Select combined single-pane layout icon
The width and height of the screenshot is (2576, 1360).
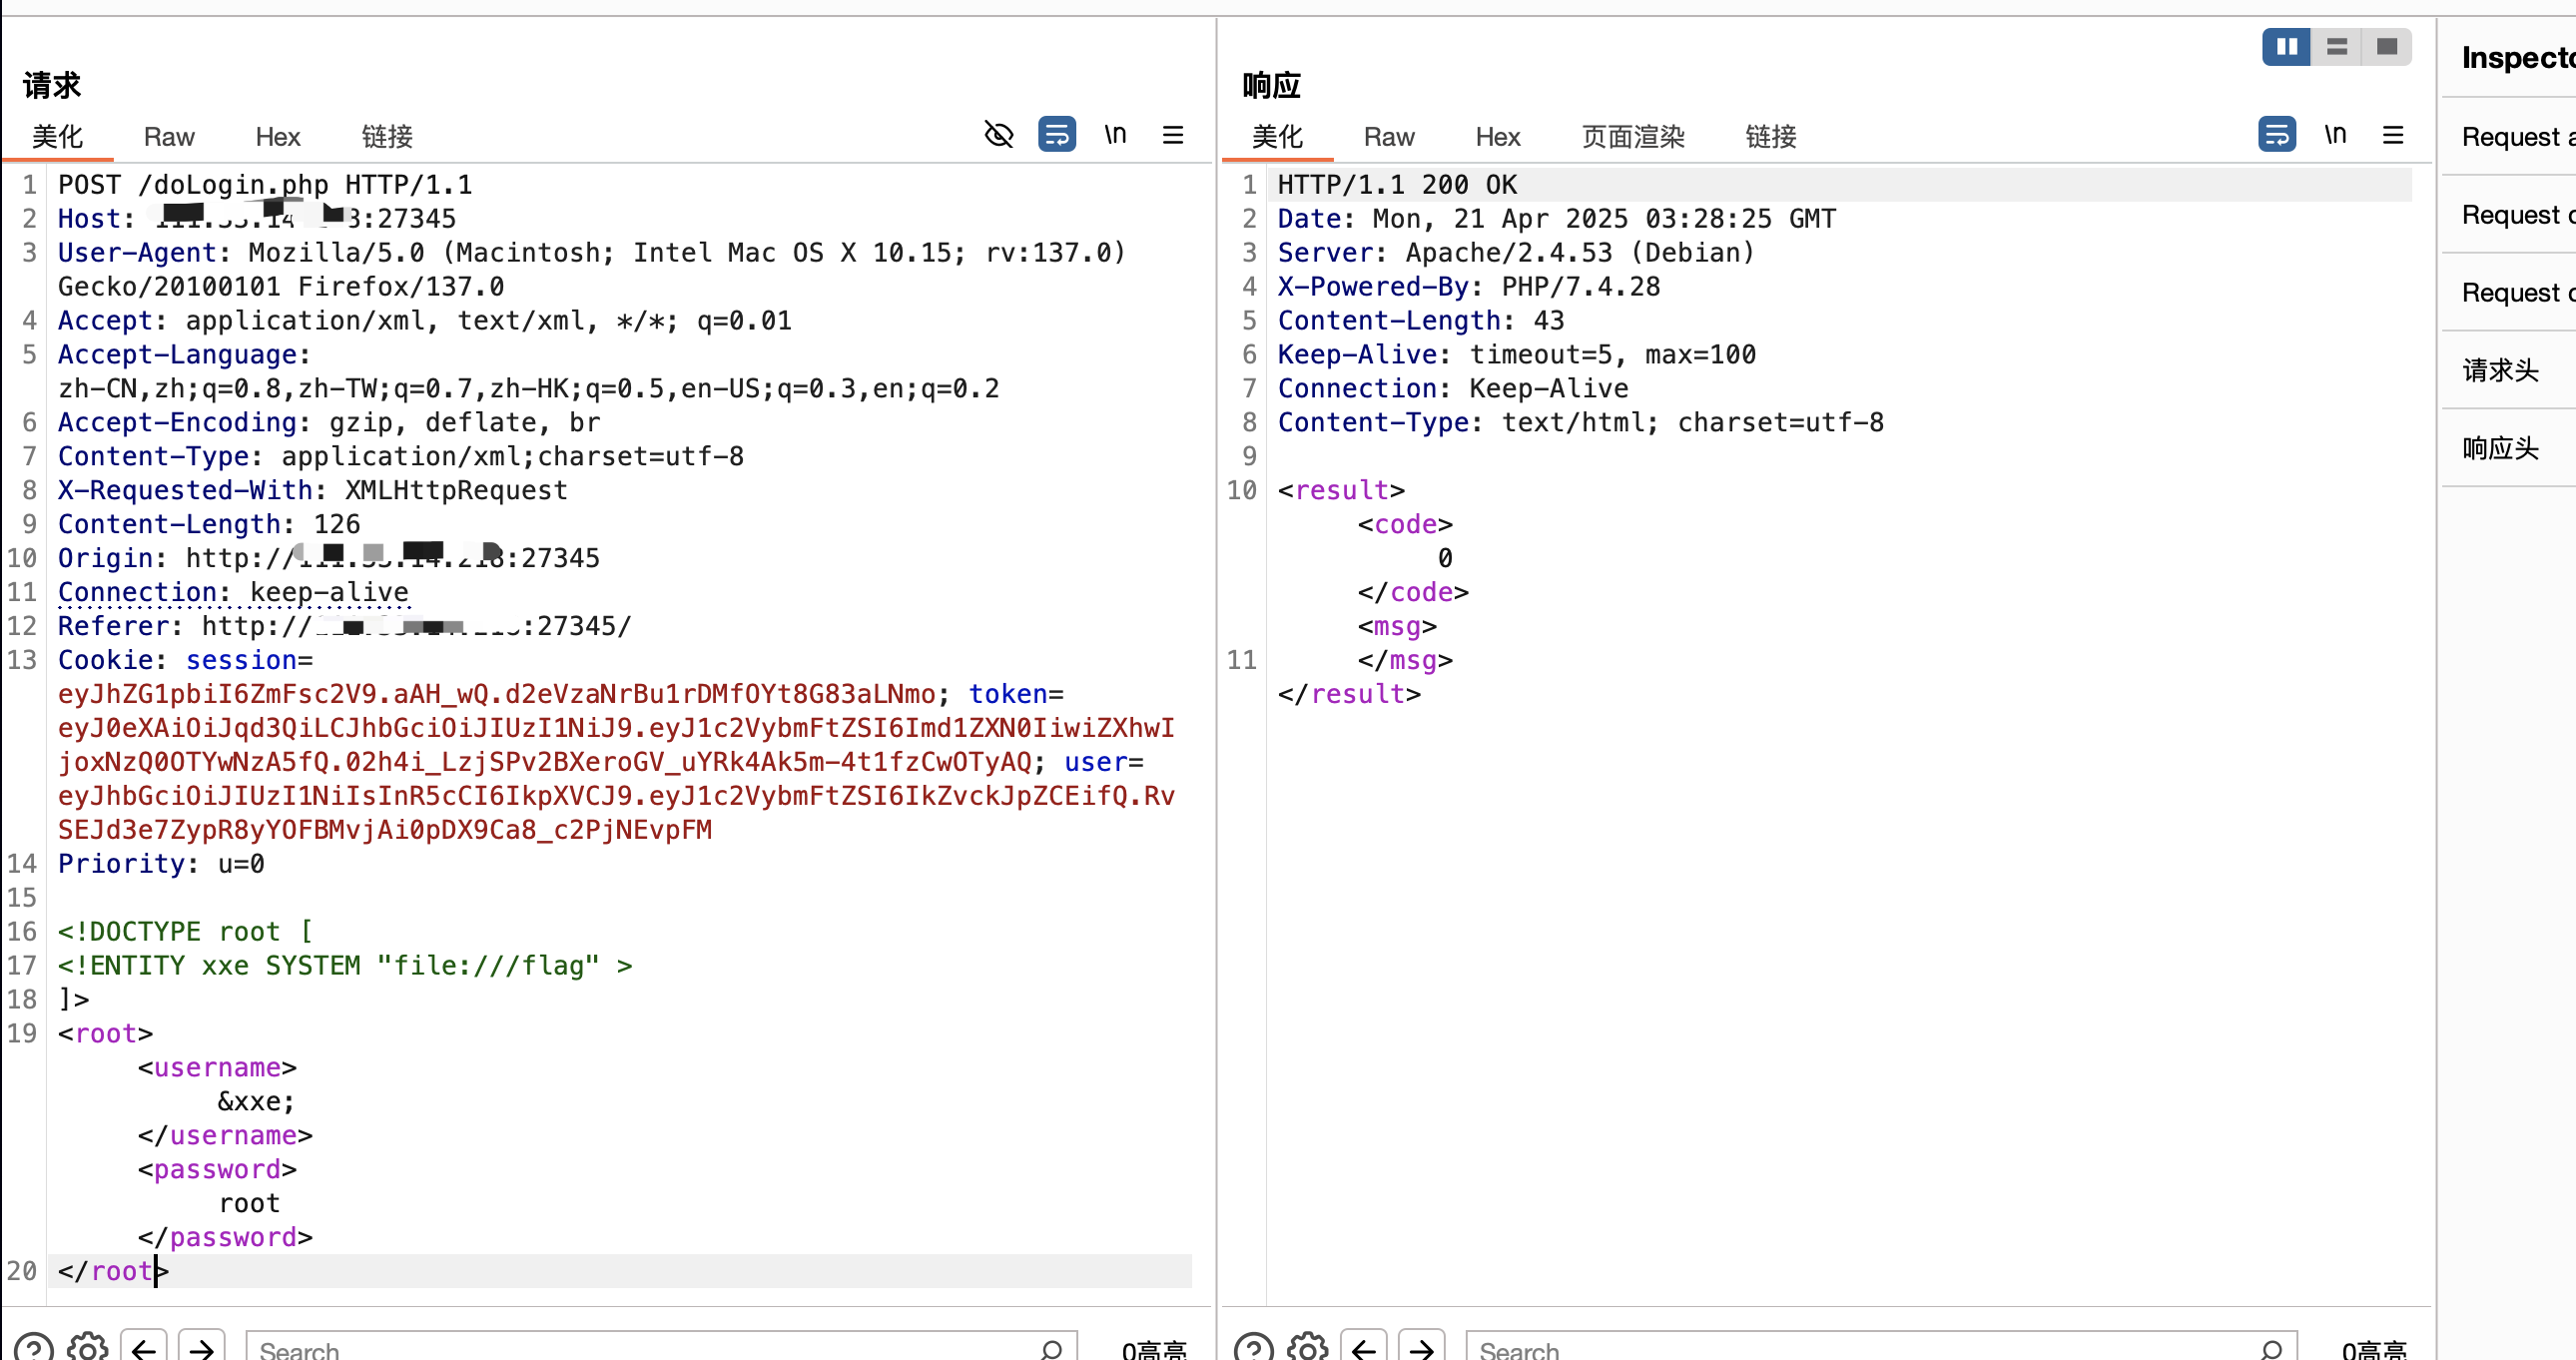2387,47
